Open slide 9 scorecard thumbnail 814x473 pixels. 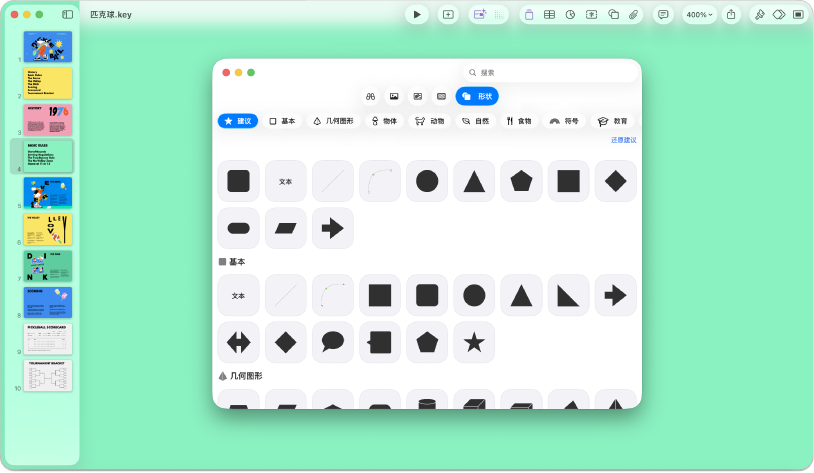(48, 339)
